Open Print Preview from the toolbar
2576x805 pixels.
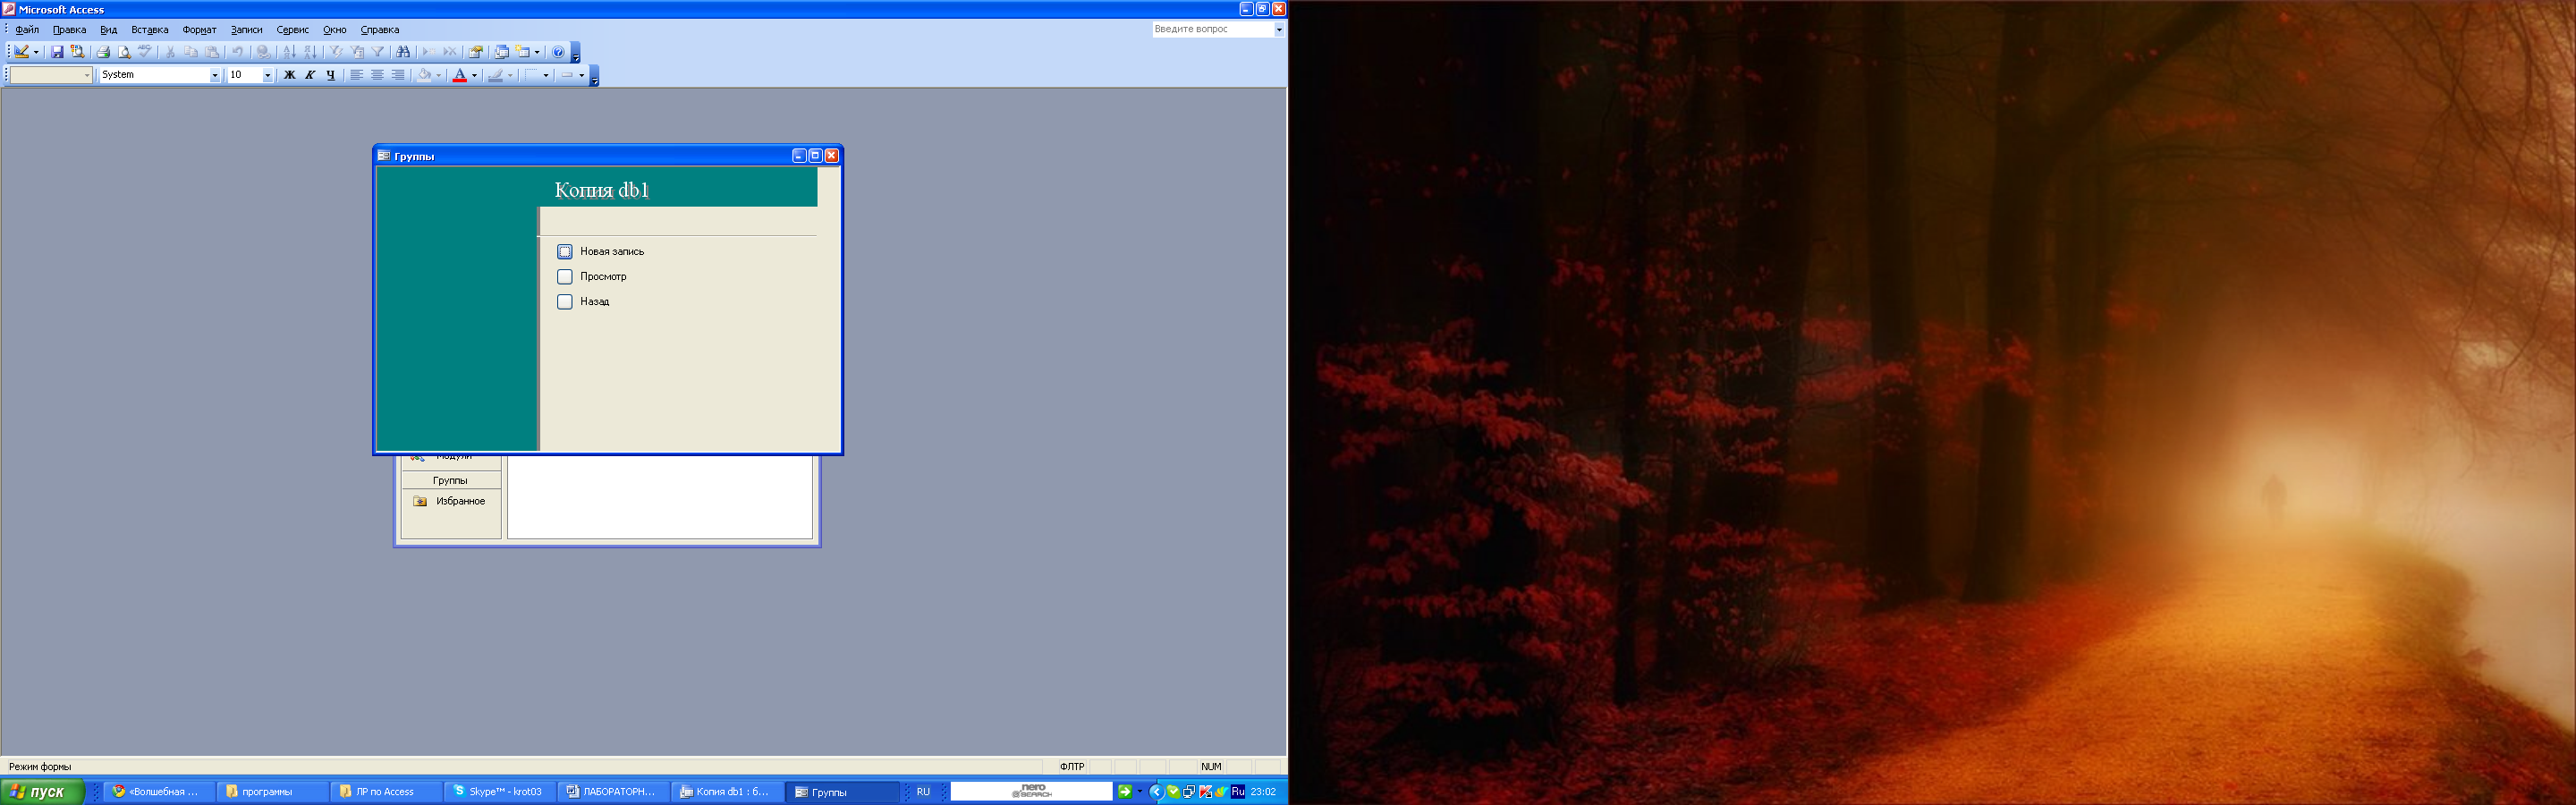coord(124,52)
